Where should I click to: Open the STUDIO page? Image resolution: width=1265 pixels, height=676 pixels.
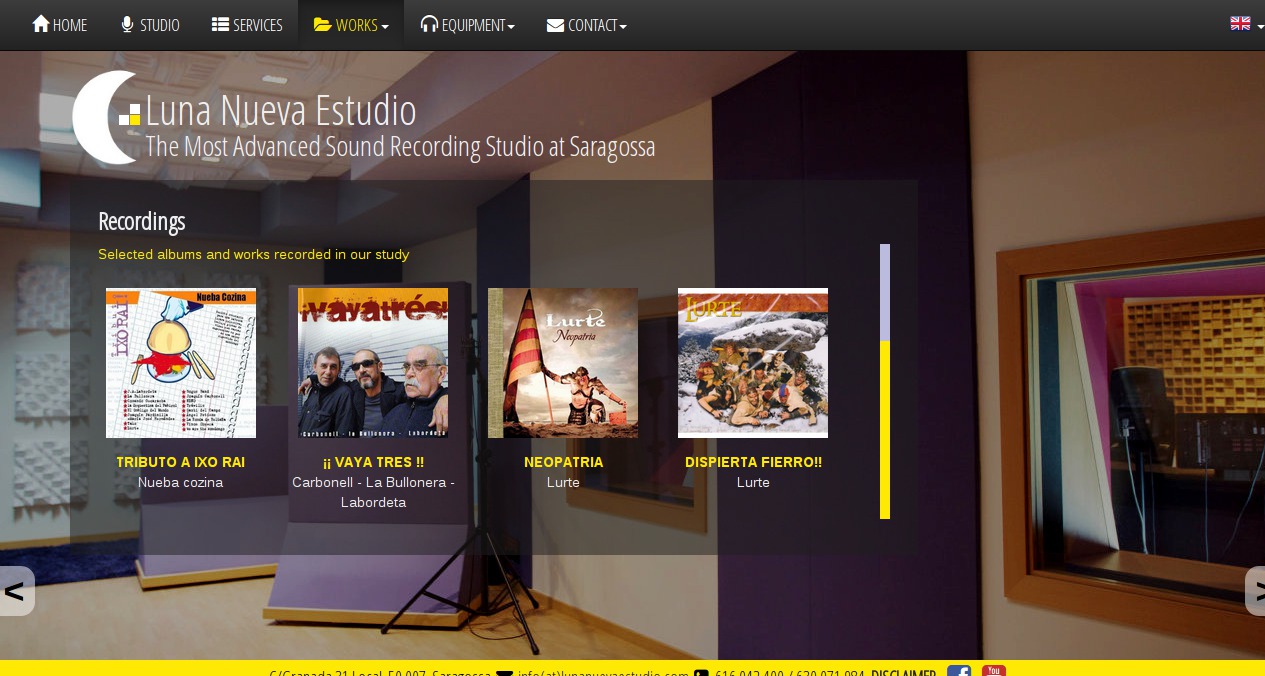pos(150,25)
